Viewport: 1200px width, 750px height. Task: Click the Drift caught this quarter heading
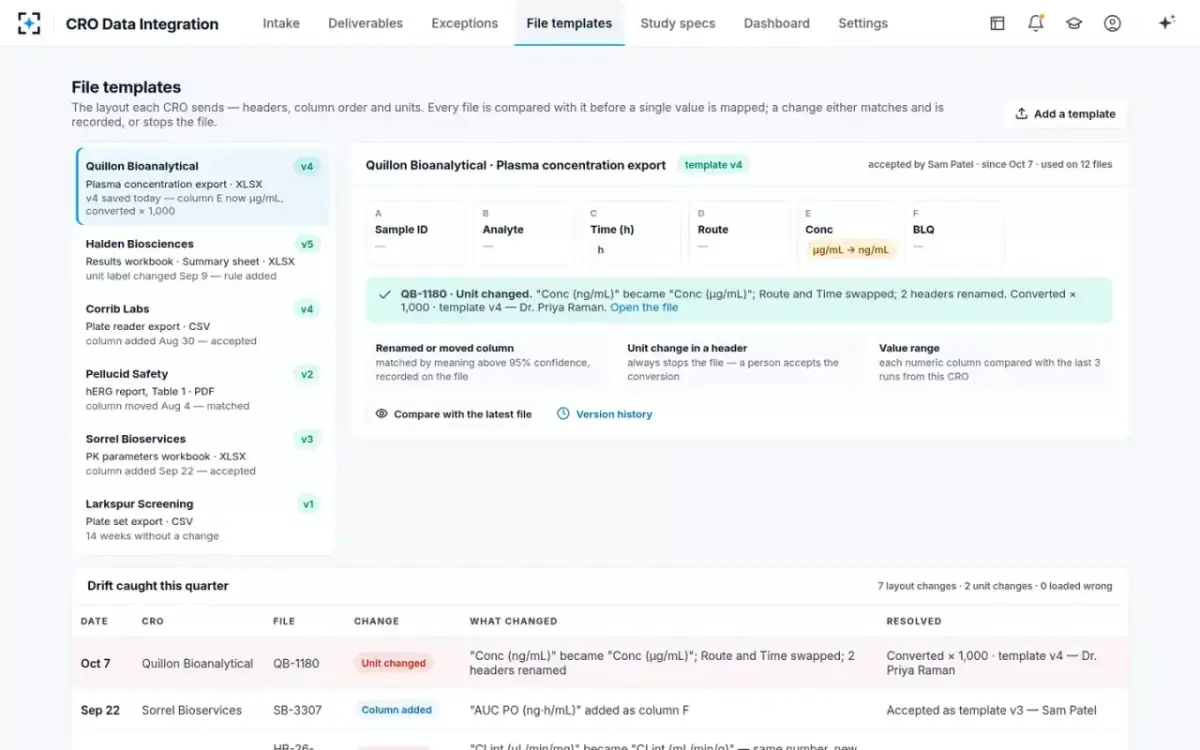158,586
